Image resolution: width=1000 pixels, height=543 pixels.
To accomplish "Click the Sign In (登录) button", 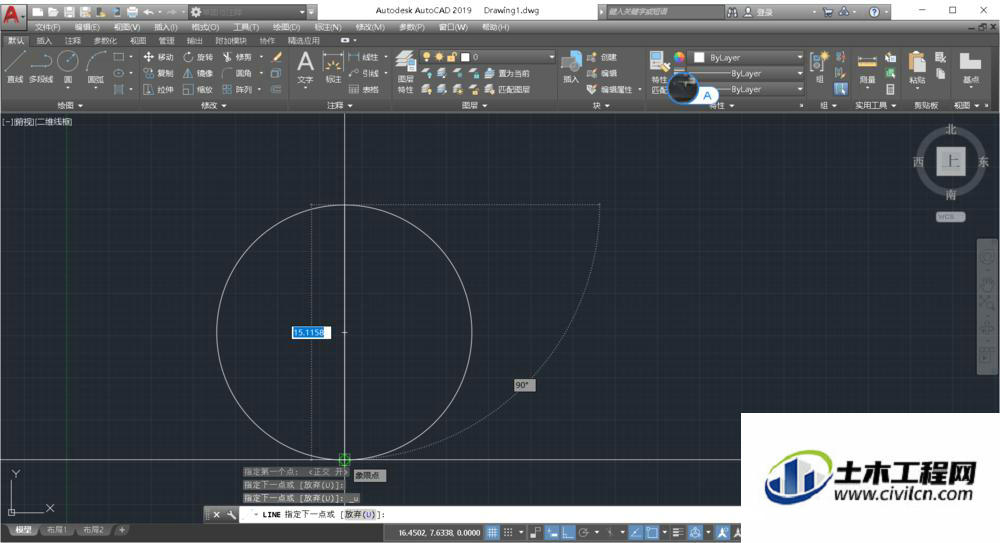I will (x=758, y=11).
